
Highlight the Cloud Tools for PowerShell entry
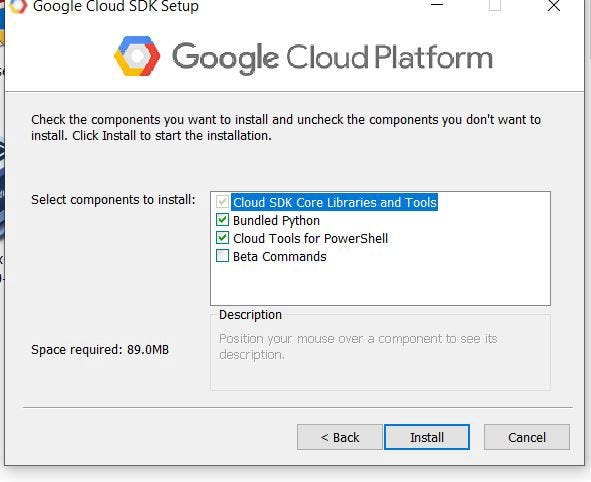310,239
